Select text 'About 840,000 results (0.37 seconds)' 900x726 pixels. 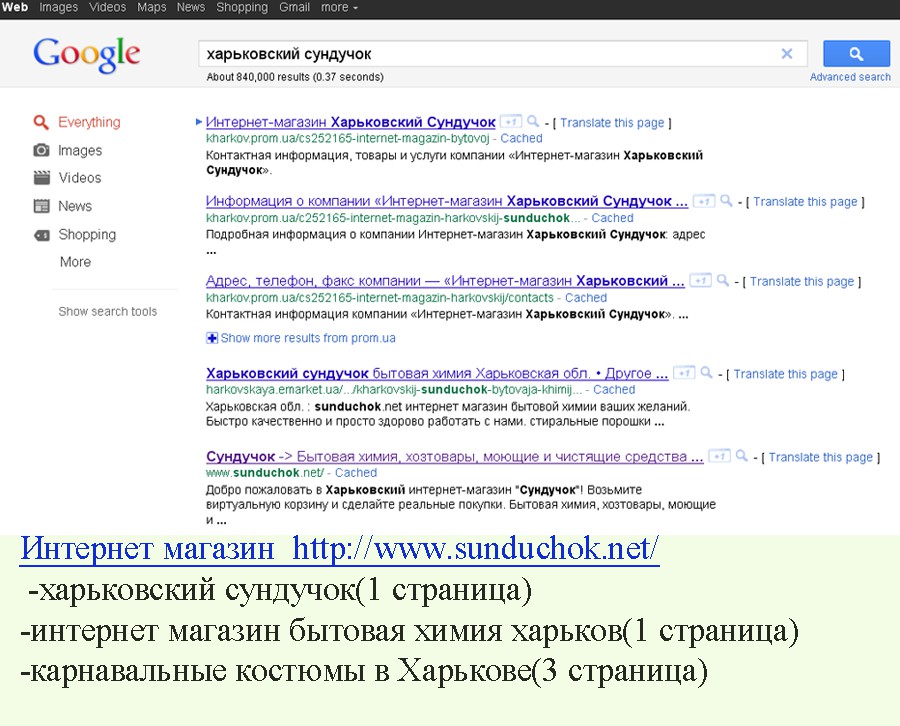pyautogui.click(x=295, y=77)
